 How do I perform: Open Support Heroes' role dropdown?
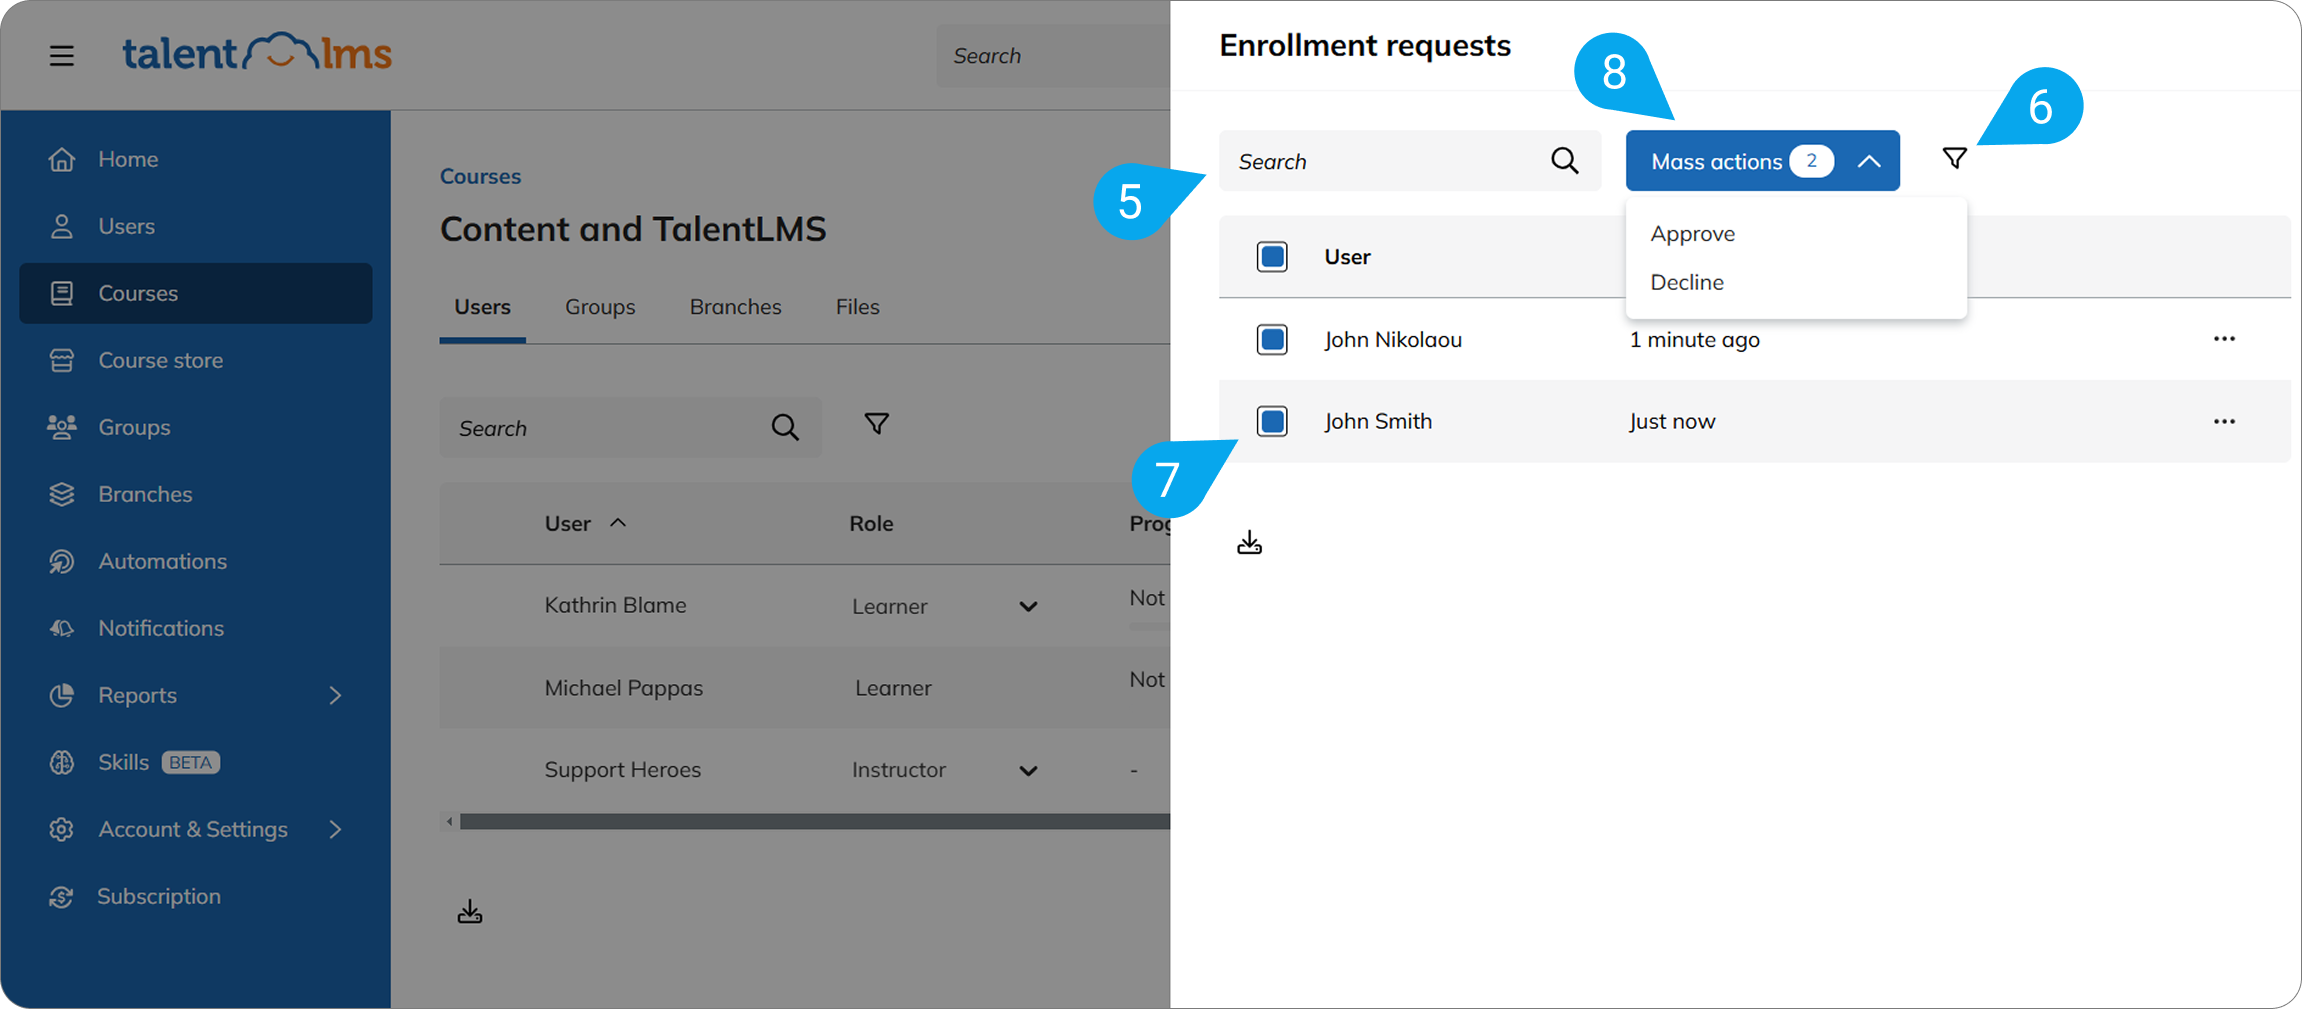pyautogui.click(x=1028, y=770)
